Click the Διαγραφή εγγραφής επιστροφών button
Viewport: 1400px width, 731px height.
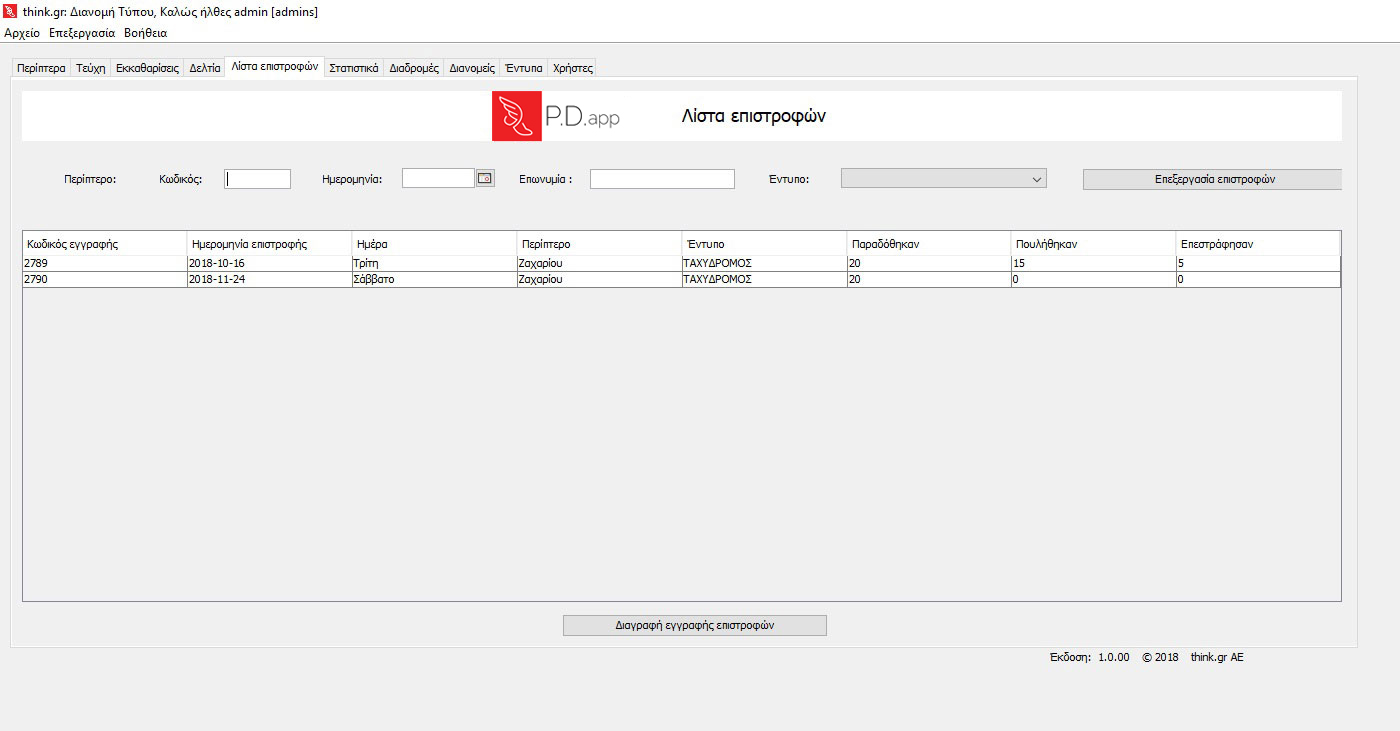694,625
